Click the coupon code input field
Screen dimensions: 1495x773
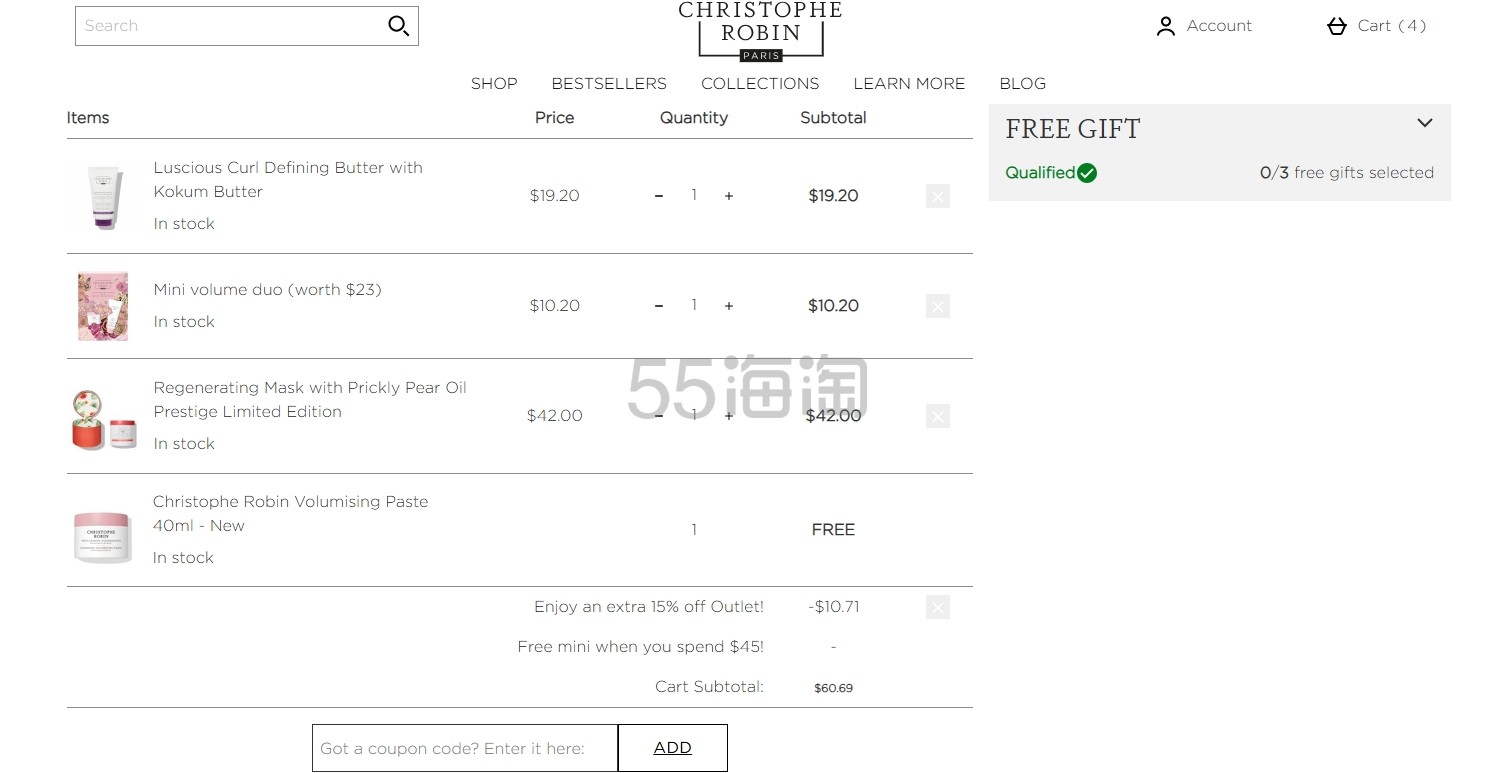coord(465,748)
